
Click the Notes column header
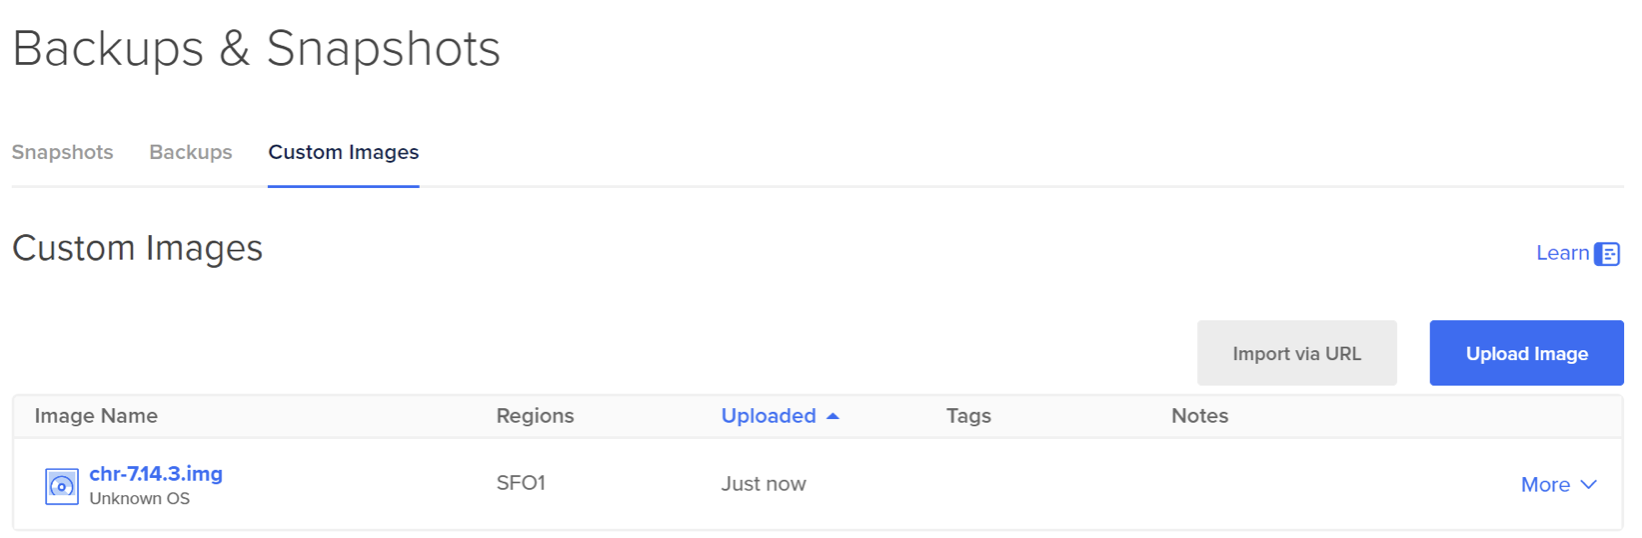click(x=1199, y=416)
